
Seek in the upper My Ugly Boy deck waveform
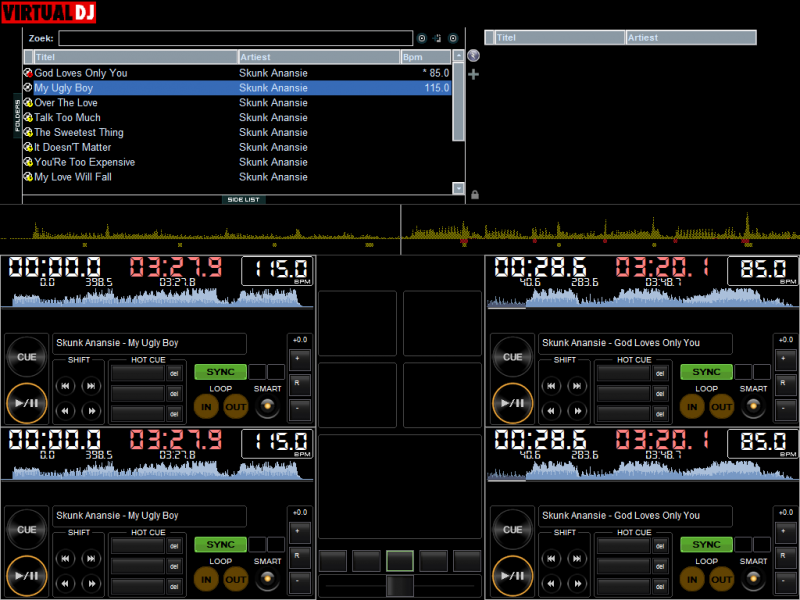(x=157, y=297)
